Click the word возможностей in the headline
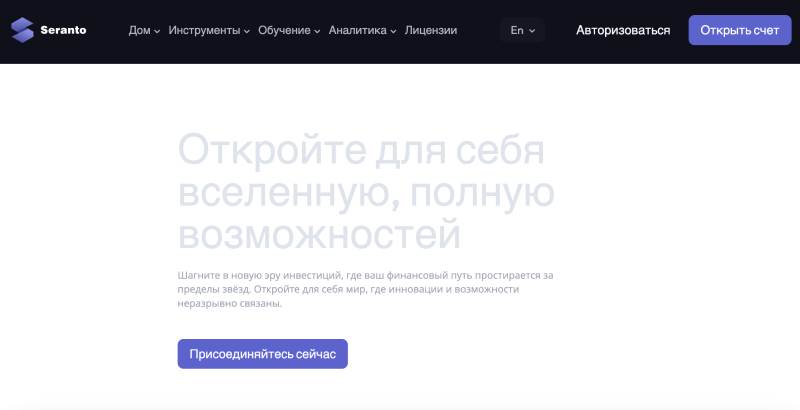800x410 pixels. (319, 235)
